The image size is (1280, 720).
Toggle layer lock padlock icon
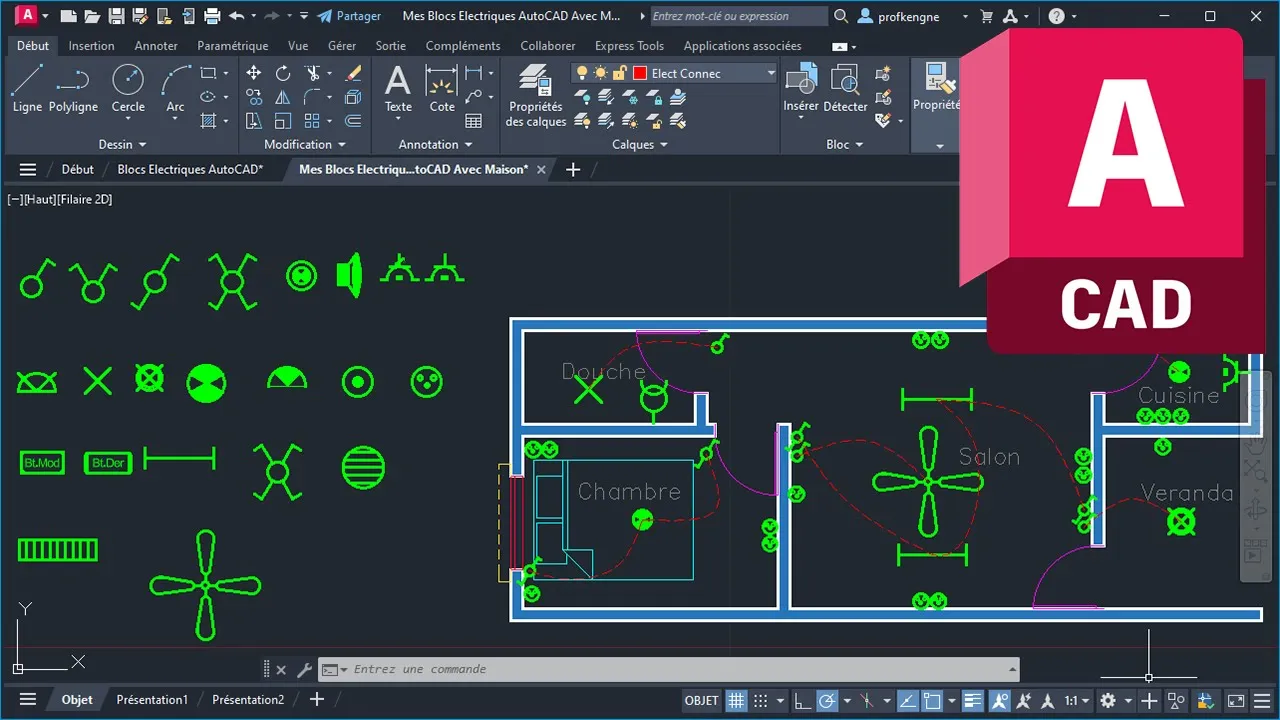(x=619, y=73)
